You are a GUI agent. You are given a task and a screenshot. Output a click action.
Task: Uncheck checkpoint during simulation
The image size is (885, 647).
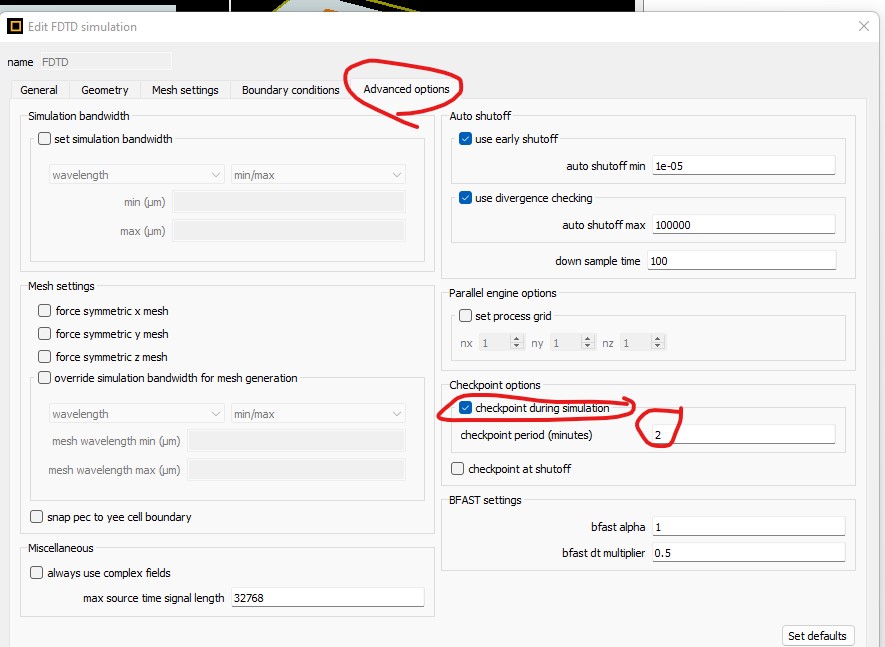point(465,408)
